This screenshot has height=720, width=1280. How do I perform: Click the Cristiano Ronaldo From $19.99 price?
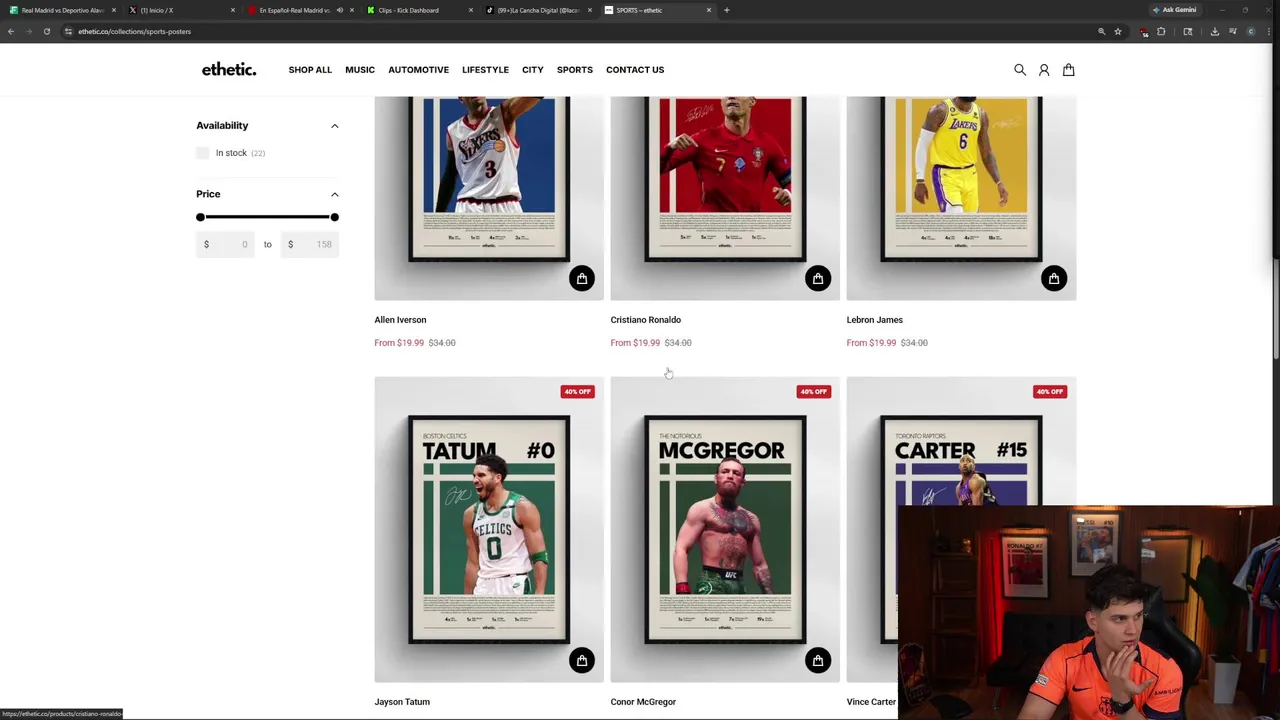click(635, 343)
